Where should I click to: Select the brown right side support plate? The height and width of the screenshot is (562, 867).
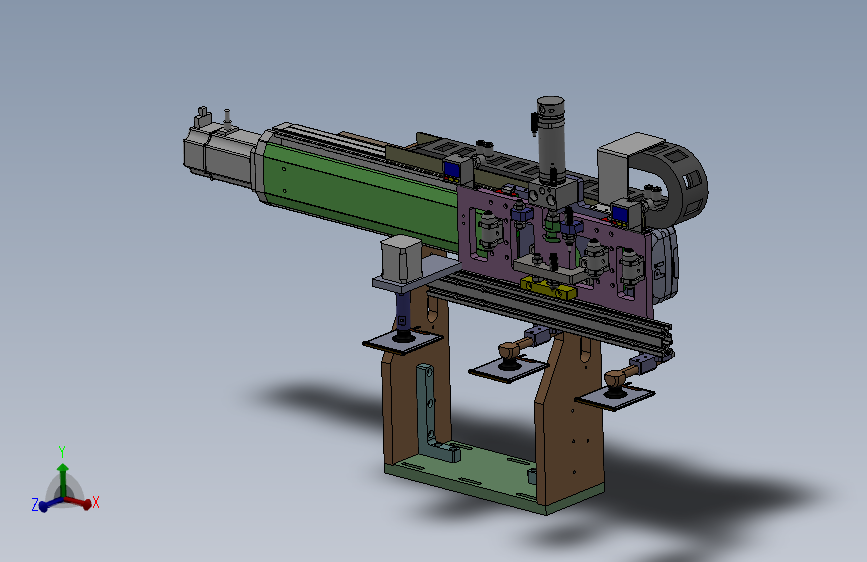click(570, 420)
